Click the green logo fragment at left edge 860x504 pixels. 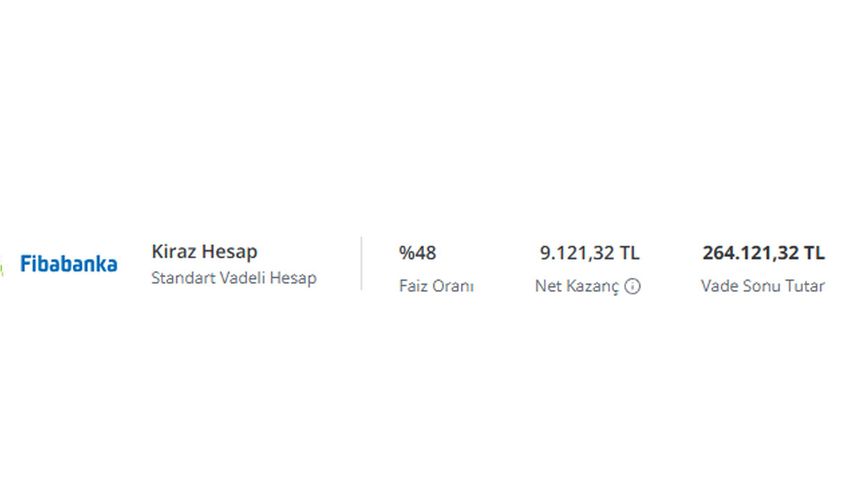(2, 268)
